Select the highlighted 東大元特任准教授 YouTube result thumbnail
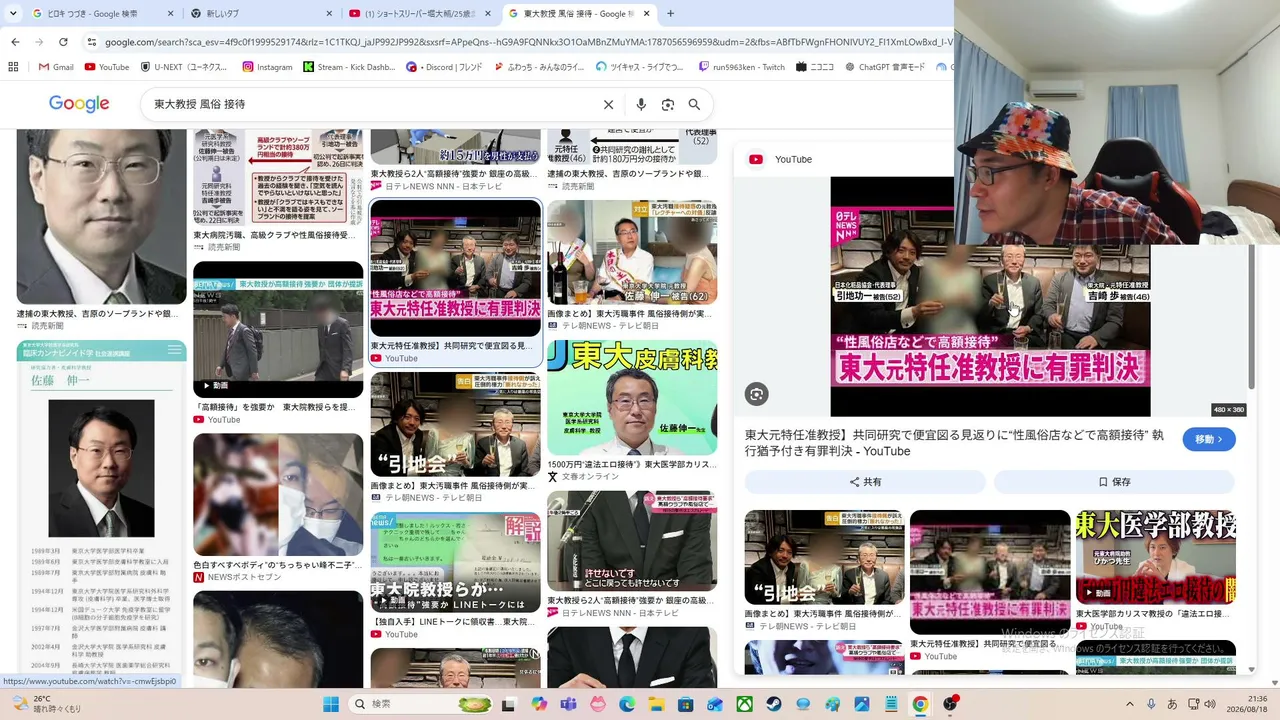The width and height of the screenshot is (1280, 720). (x=456, y=268)
